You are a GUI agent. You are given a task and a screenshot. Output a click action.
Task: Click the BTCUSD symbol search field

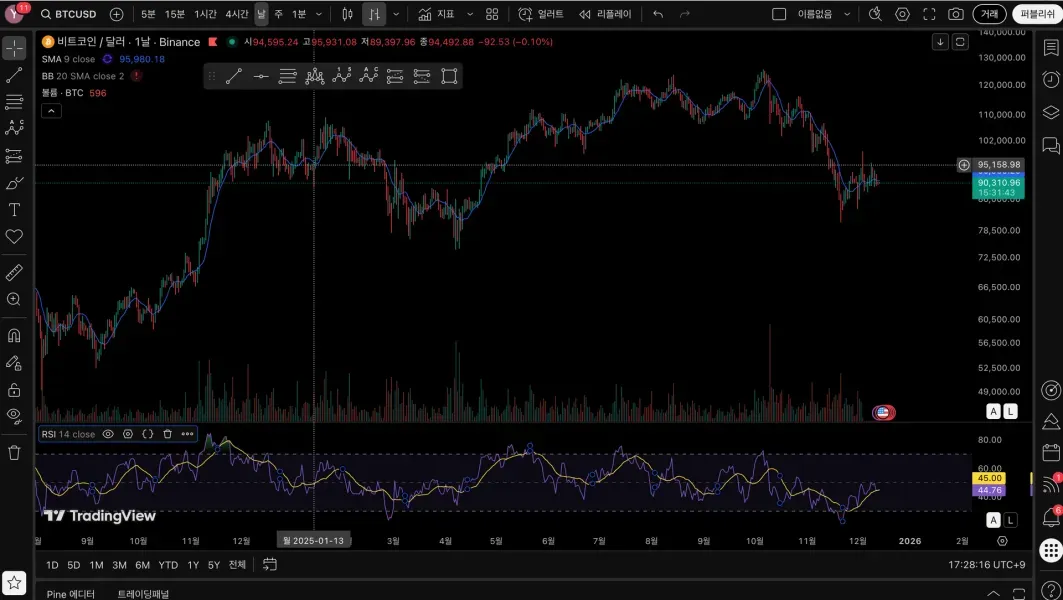tap(75, 14)
